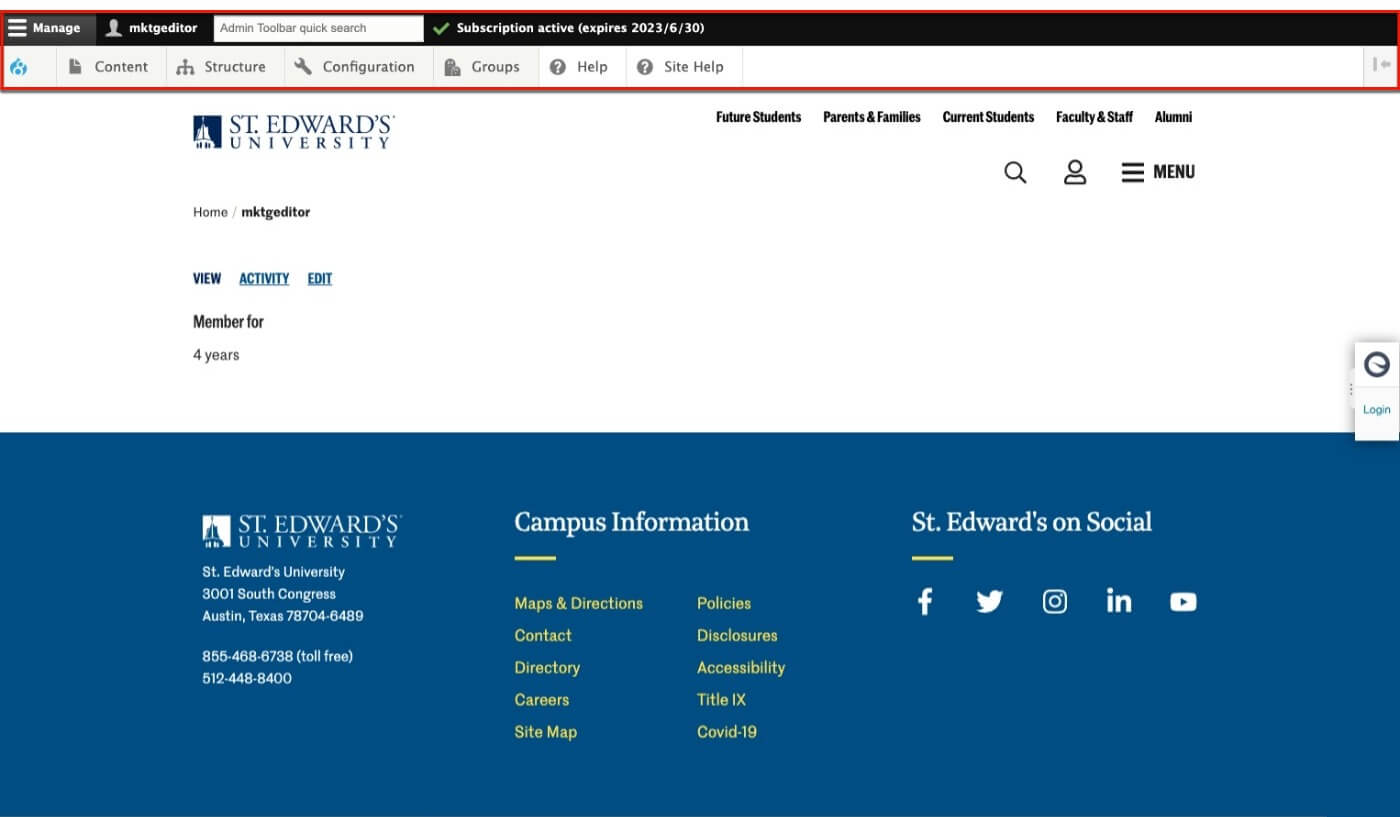
Task: Click the user account profile icon
Action: pos(1075,172)
